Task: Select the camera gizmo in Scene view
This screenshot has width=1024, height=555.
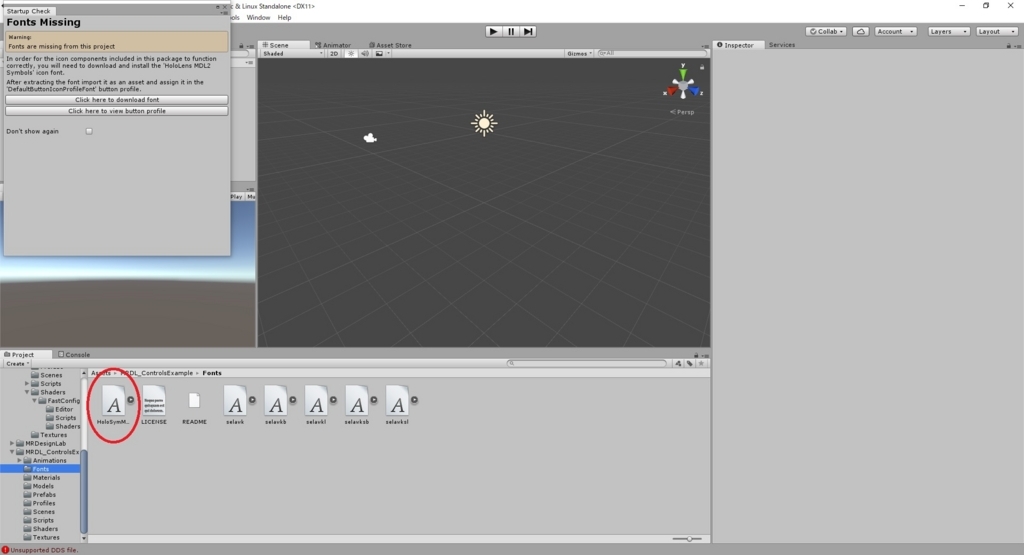Action: point(370,138)
